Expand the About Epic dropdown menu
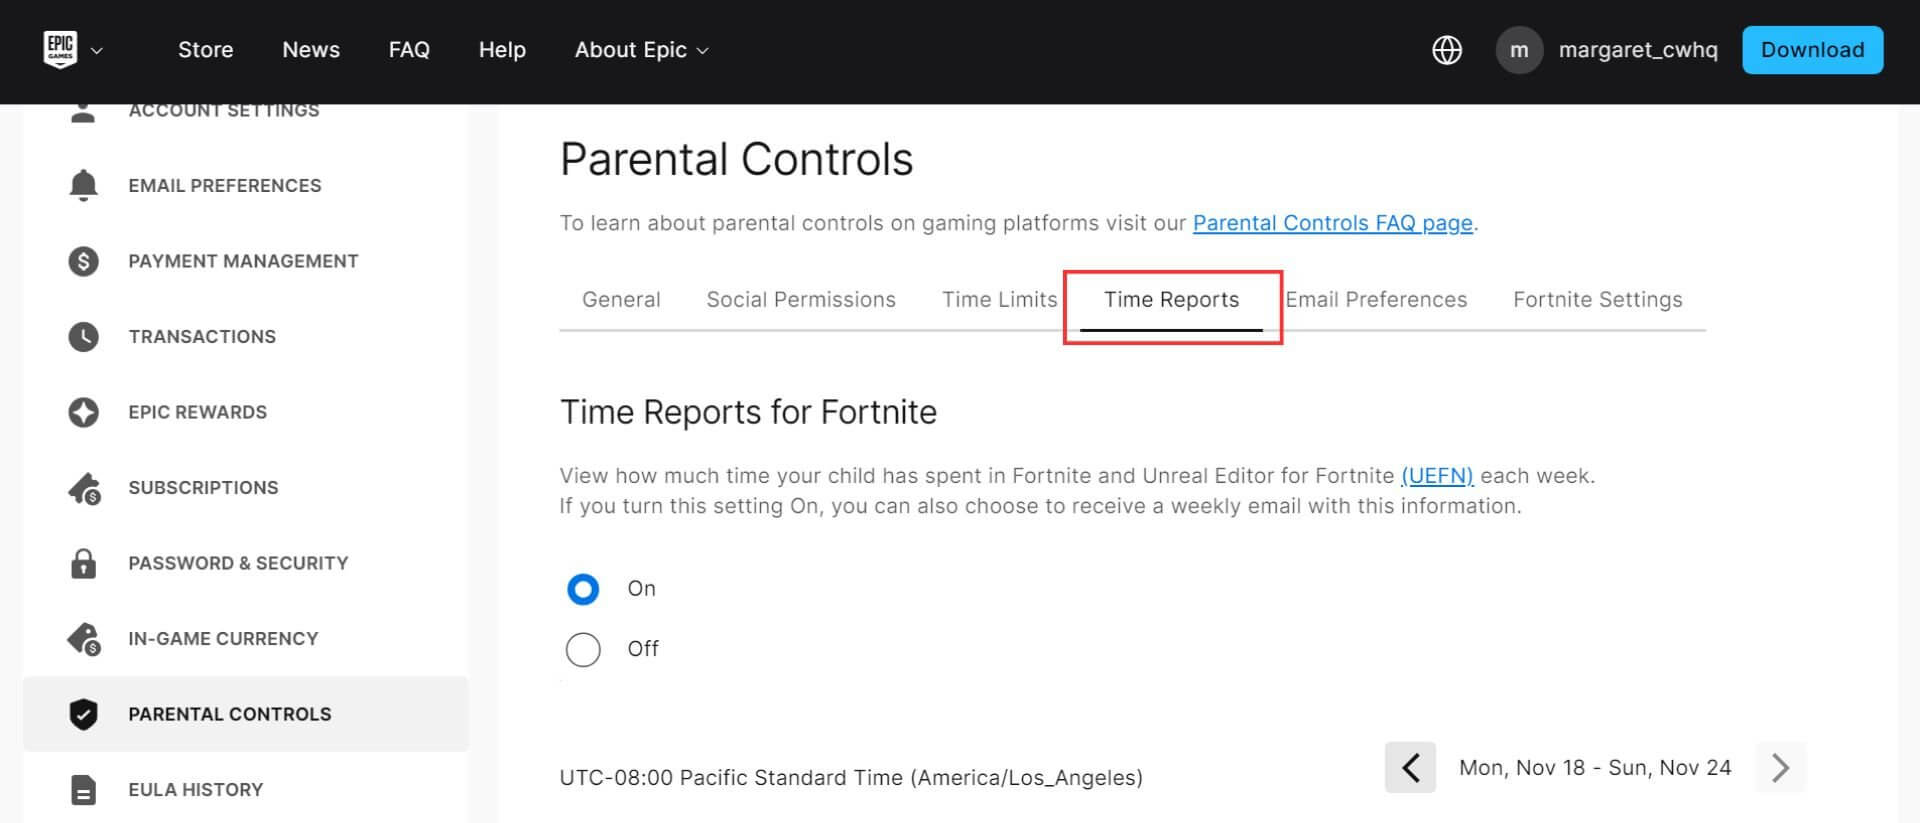The height and width of the screenshot is (823, 1920). pyautogui.click(x=641, y=50)
